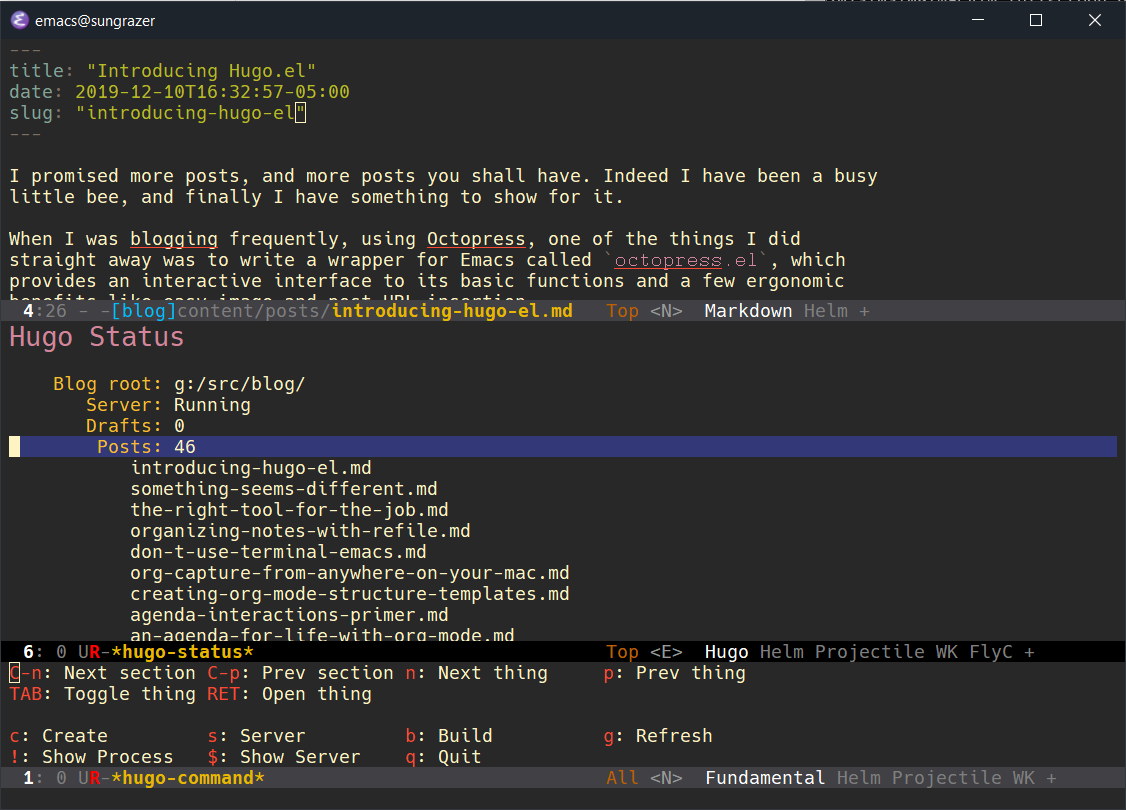The height and width of the screenshot is (810, 1126).
Task: Place cursor on slug "introducing-hugo-el" line
Action: (157, 113)
